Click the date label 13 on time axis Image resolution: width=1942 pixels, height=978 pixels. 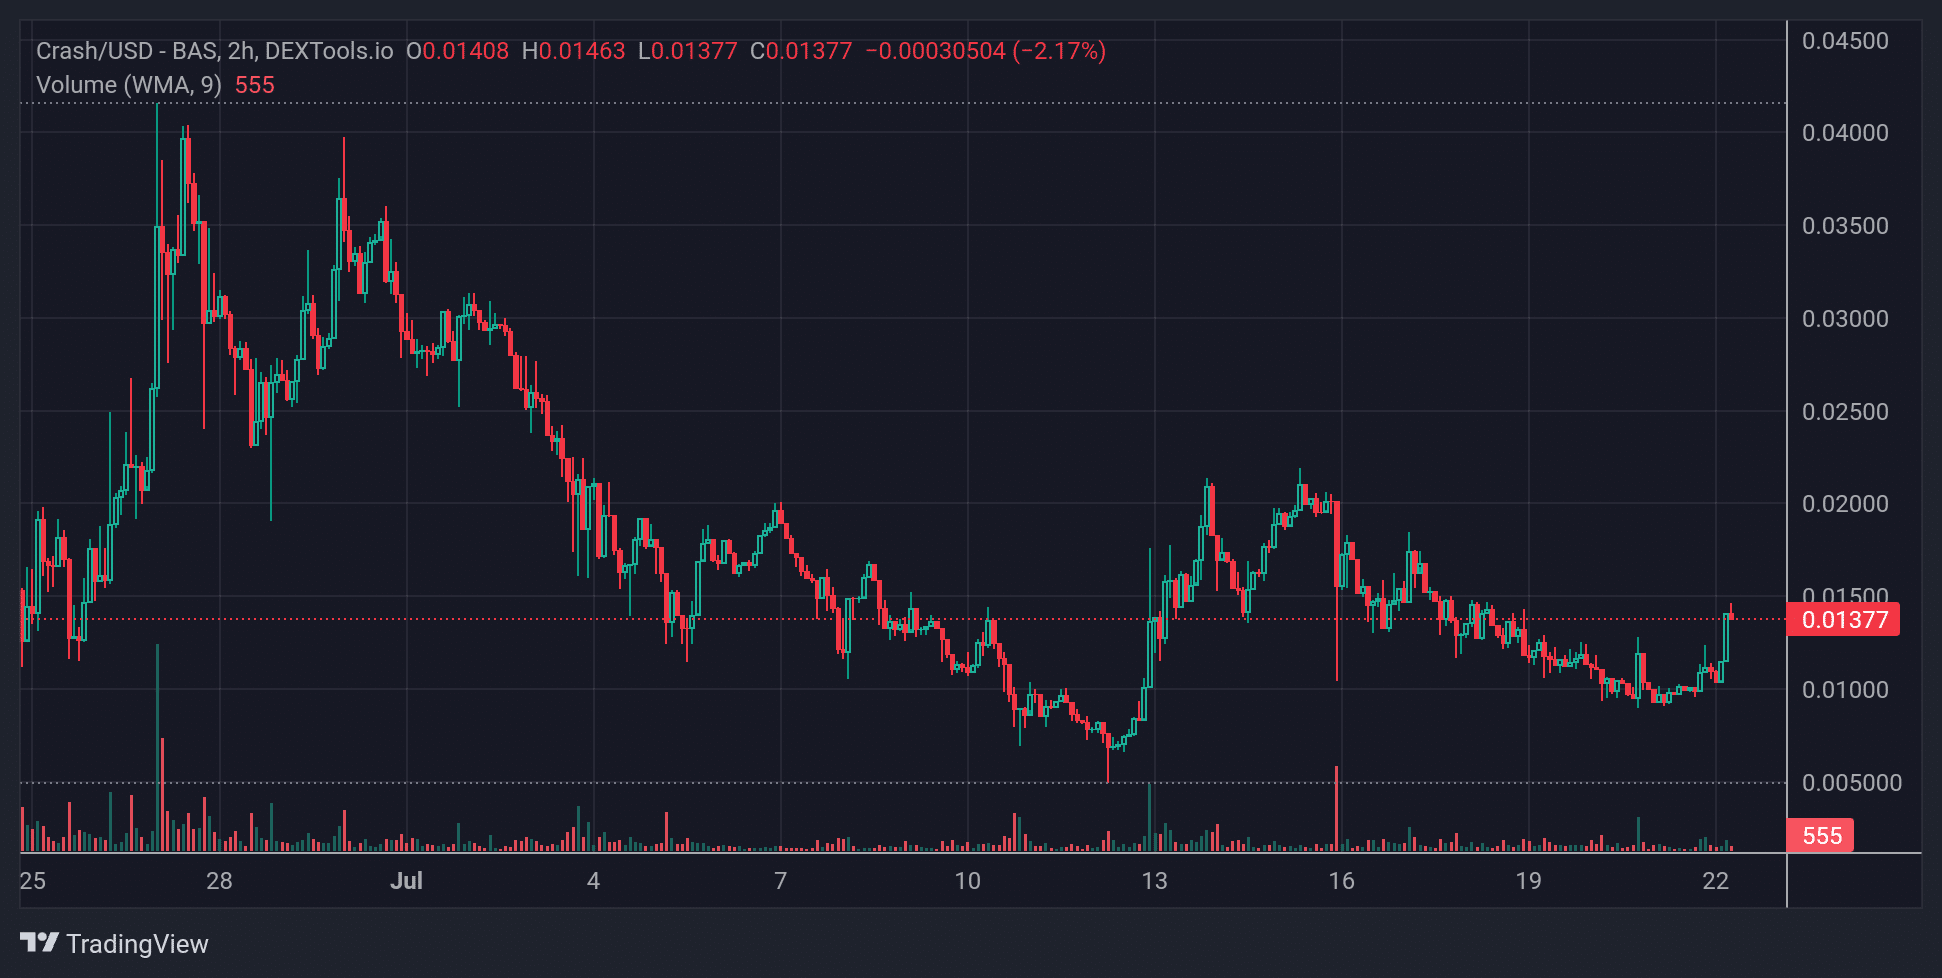point(1154,881)
